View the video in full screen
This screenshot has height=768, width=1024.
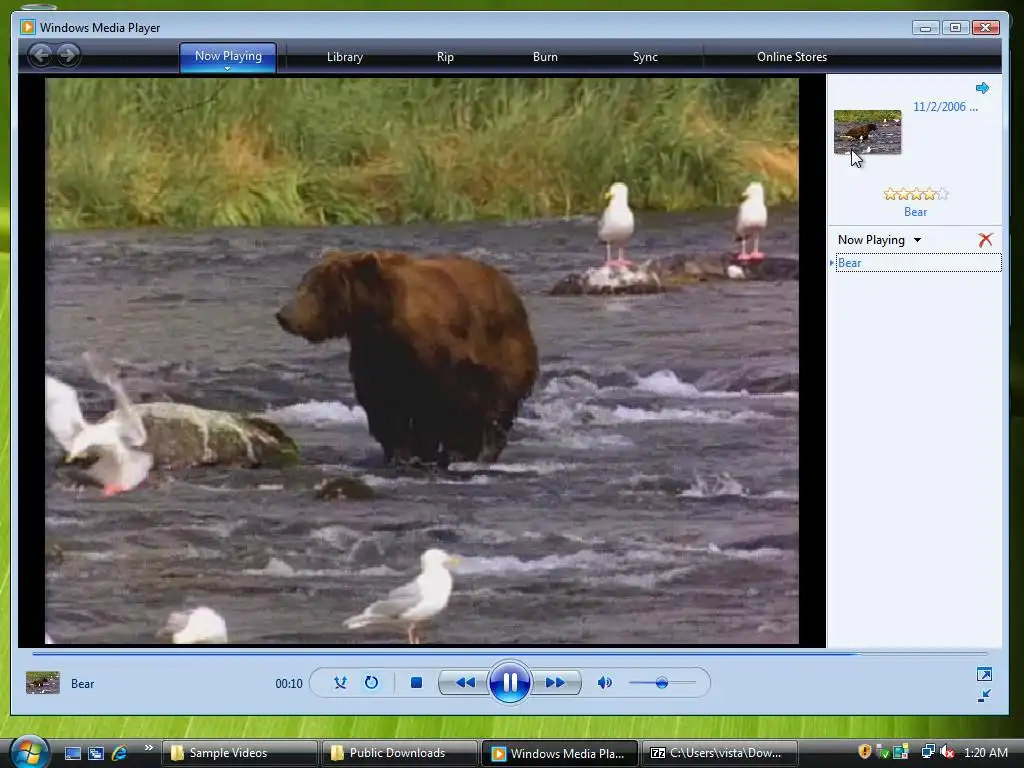pos(984,674)
